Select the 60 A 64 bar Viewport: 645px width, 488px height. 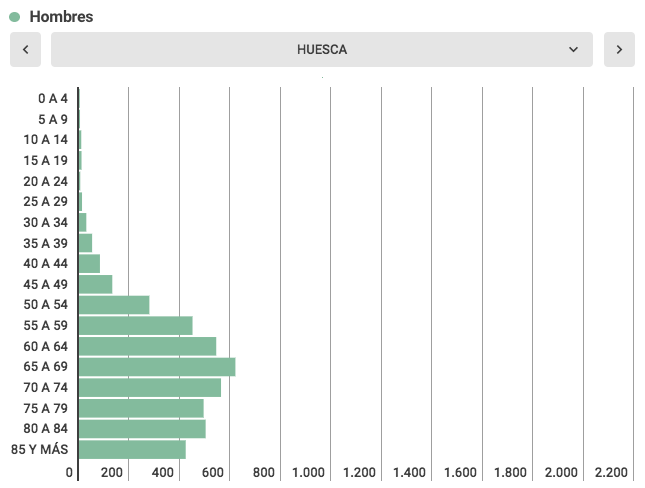tap(147, 346)
